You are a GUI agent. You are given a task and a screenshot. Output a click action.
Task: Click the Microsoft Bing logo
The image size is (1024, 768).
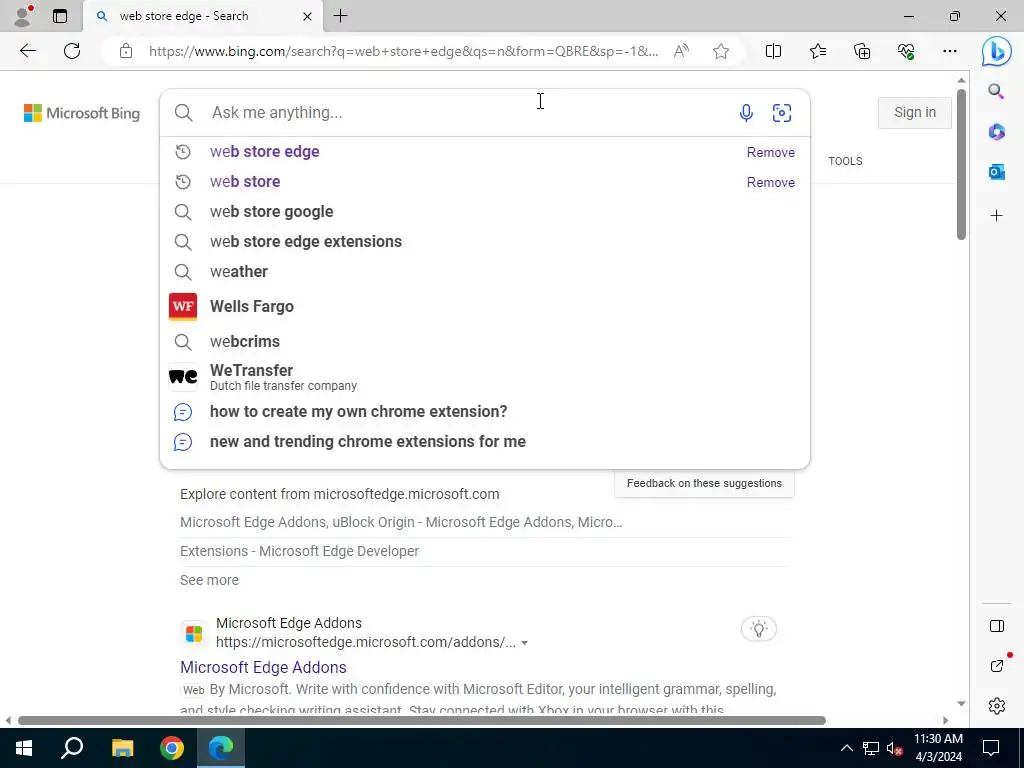[82, 113]
